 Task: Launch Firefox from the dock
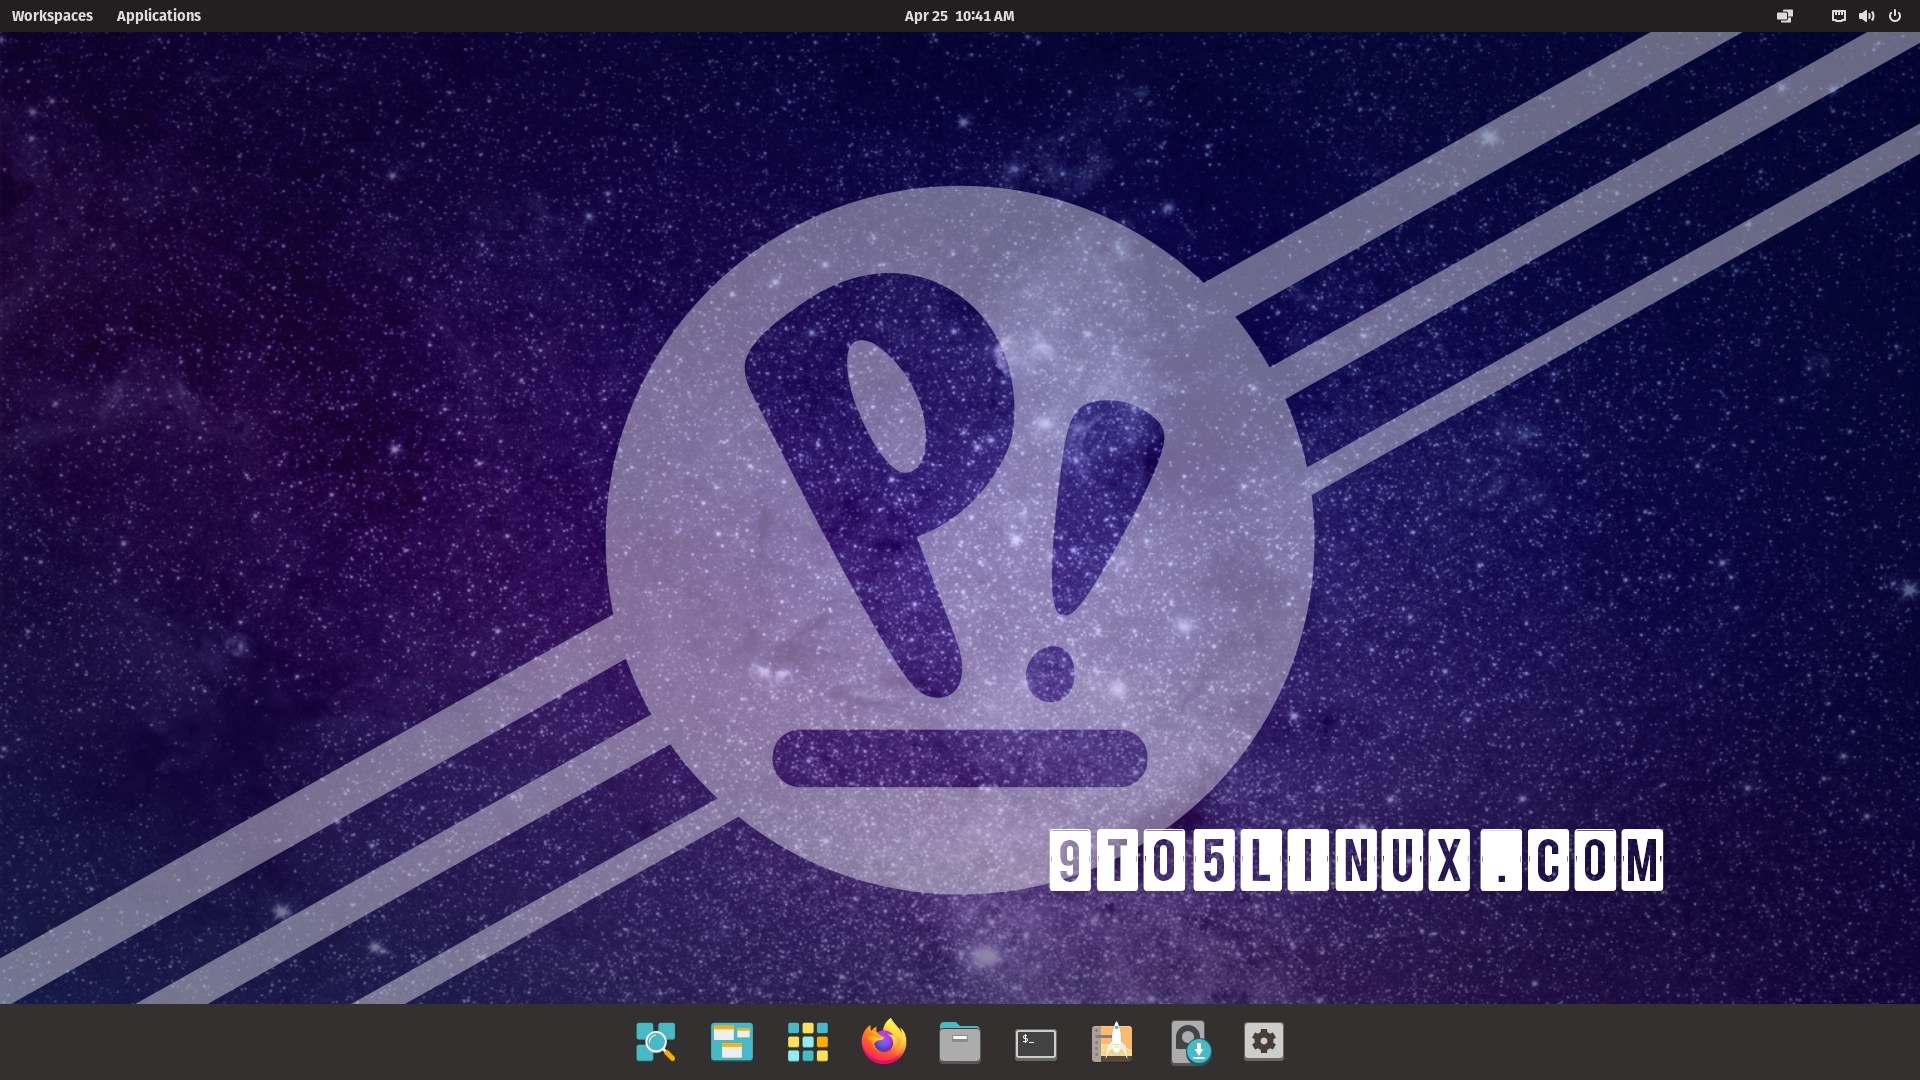(884, 1042)
